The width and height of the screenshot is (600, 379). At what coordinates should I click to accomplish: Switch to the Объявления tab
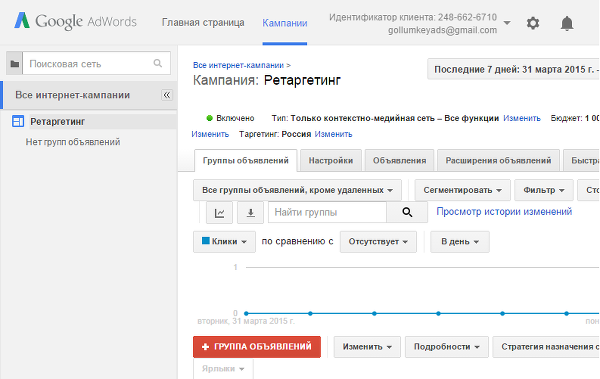[x=399, y=160]
